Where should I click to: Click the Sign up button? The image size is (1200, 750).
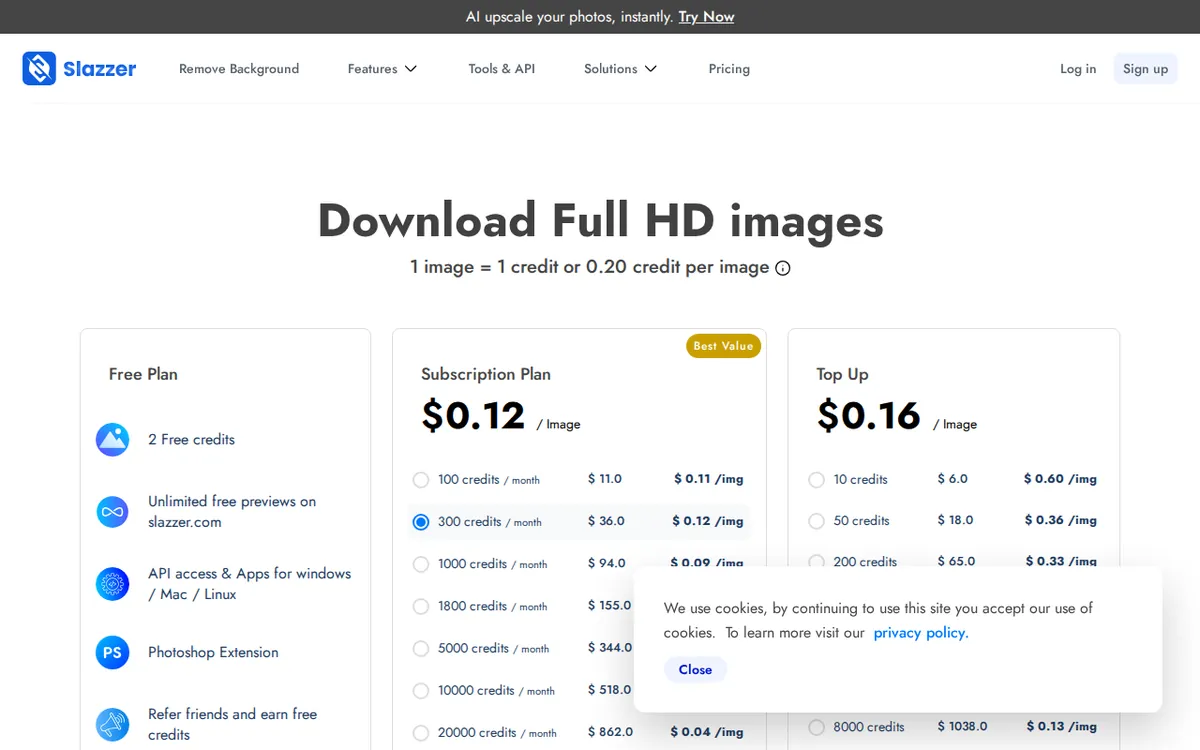click(x=1145, y=69)
